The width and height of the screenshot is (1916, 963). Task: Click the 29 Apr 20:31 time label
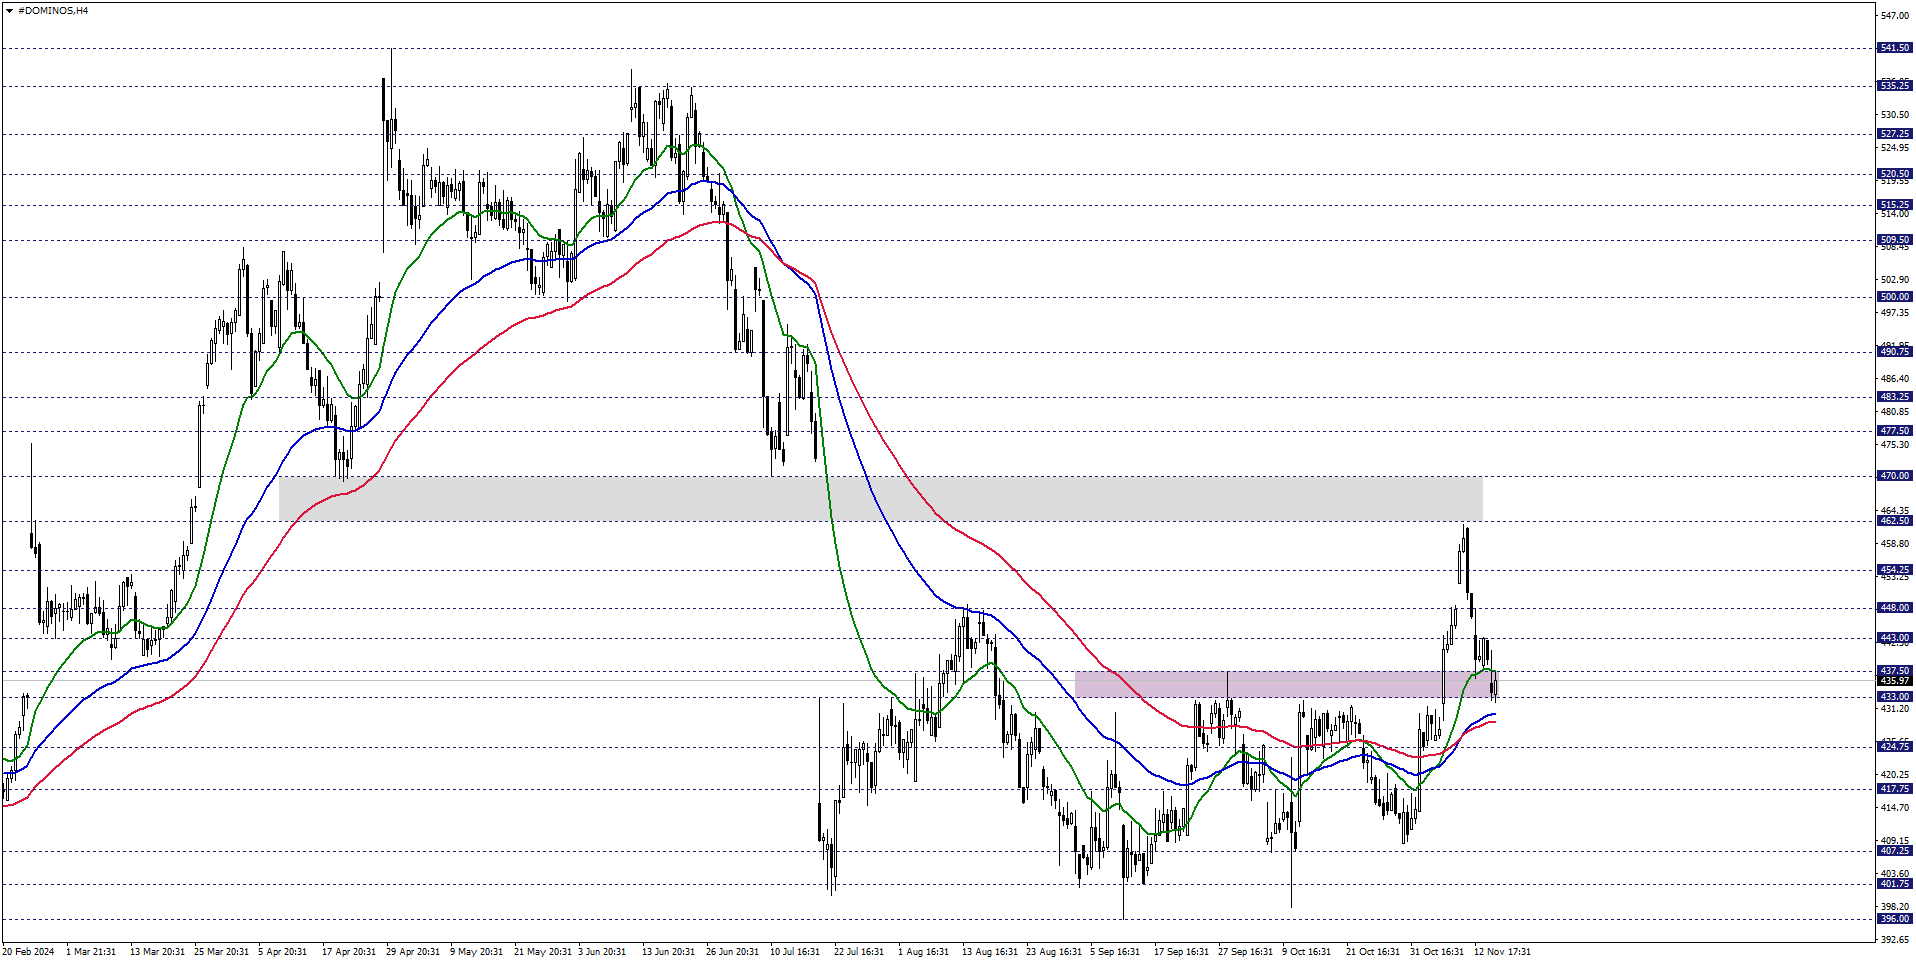(x=413, y=952)
